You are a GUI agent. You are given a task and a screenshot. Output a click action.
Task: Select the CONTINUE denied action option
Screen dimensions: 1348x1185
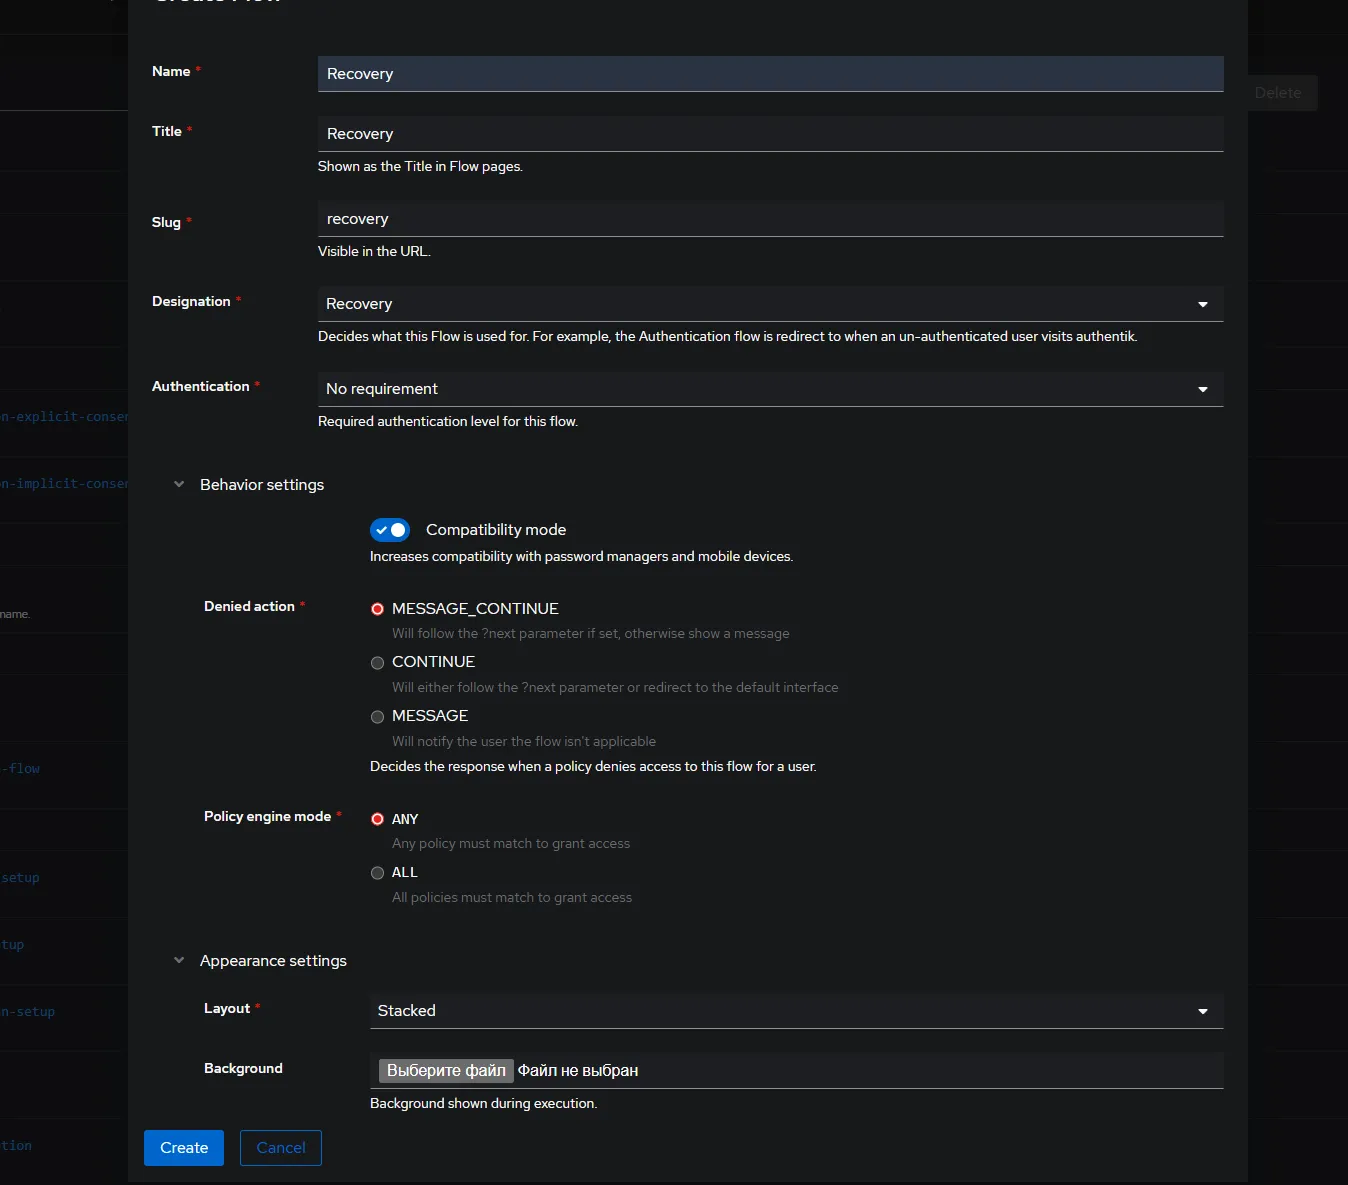(377, 662)
